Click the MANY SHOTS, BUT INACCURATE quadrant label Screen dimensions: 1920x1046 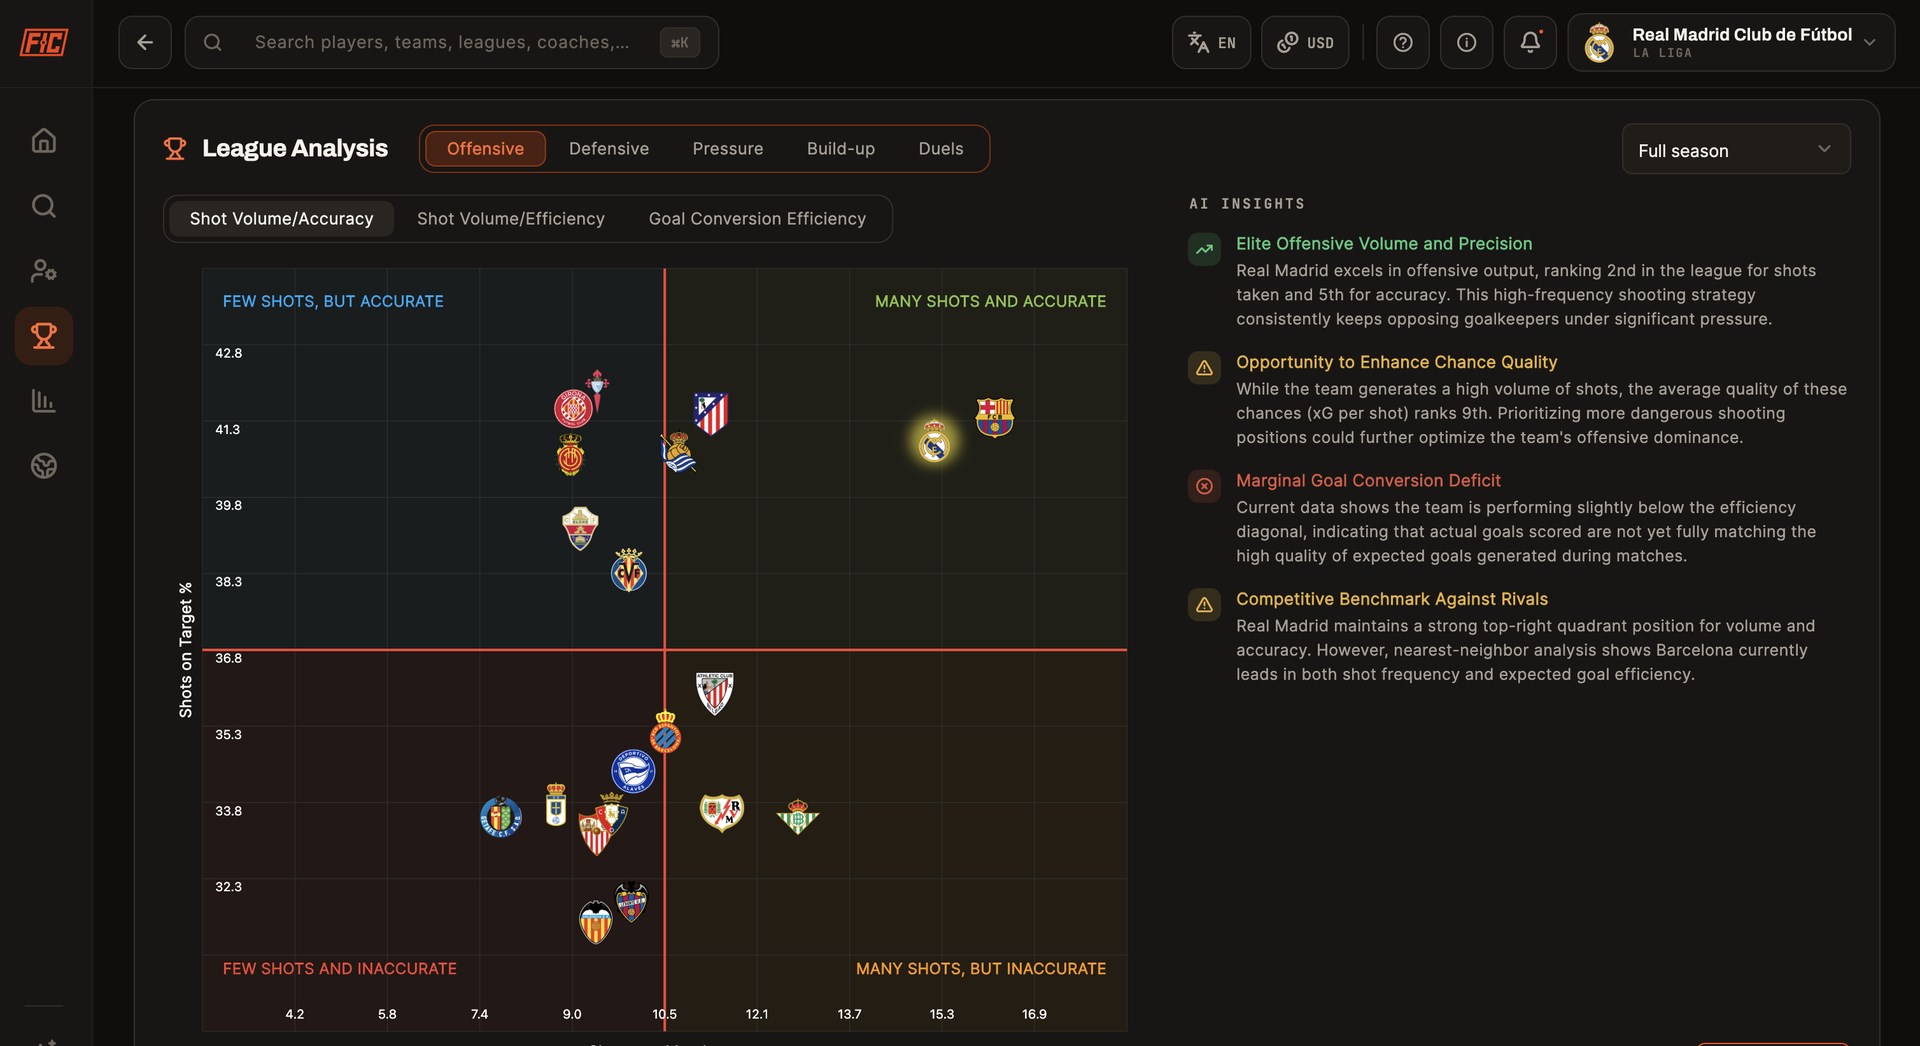pos(981,969)
